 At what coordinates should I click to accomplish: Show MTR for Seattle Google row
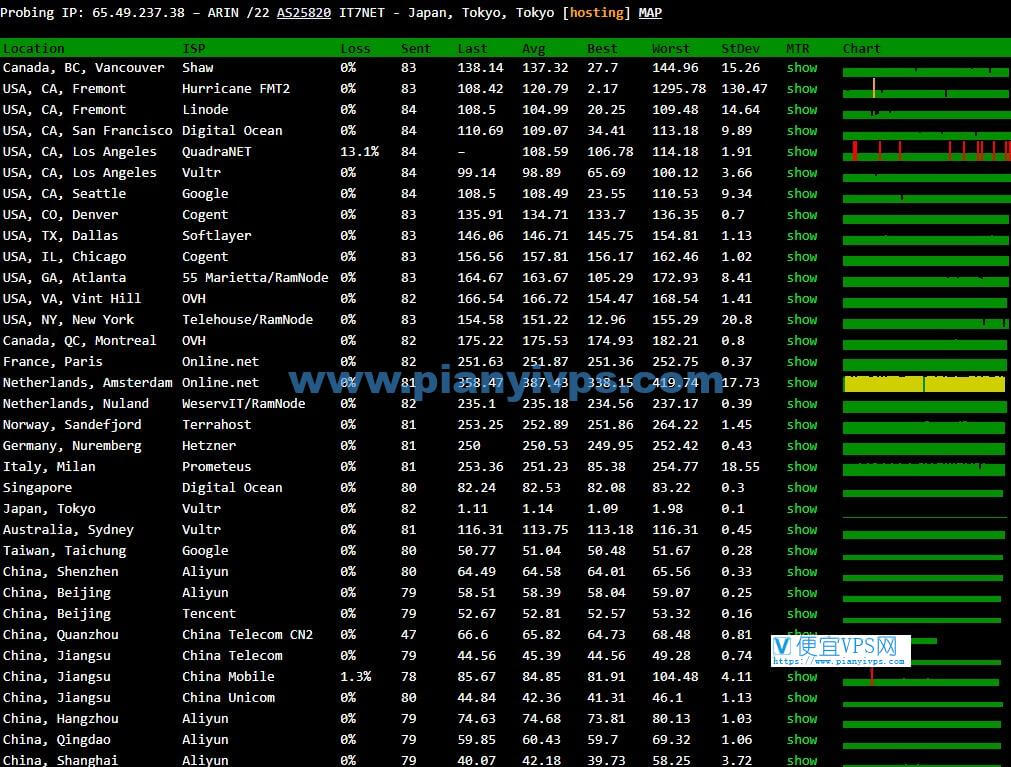tap(801, 194)
